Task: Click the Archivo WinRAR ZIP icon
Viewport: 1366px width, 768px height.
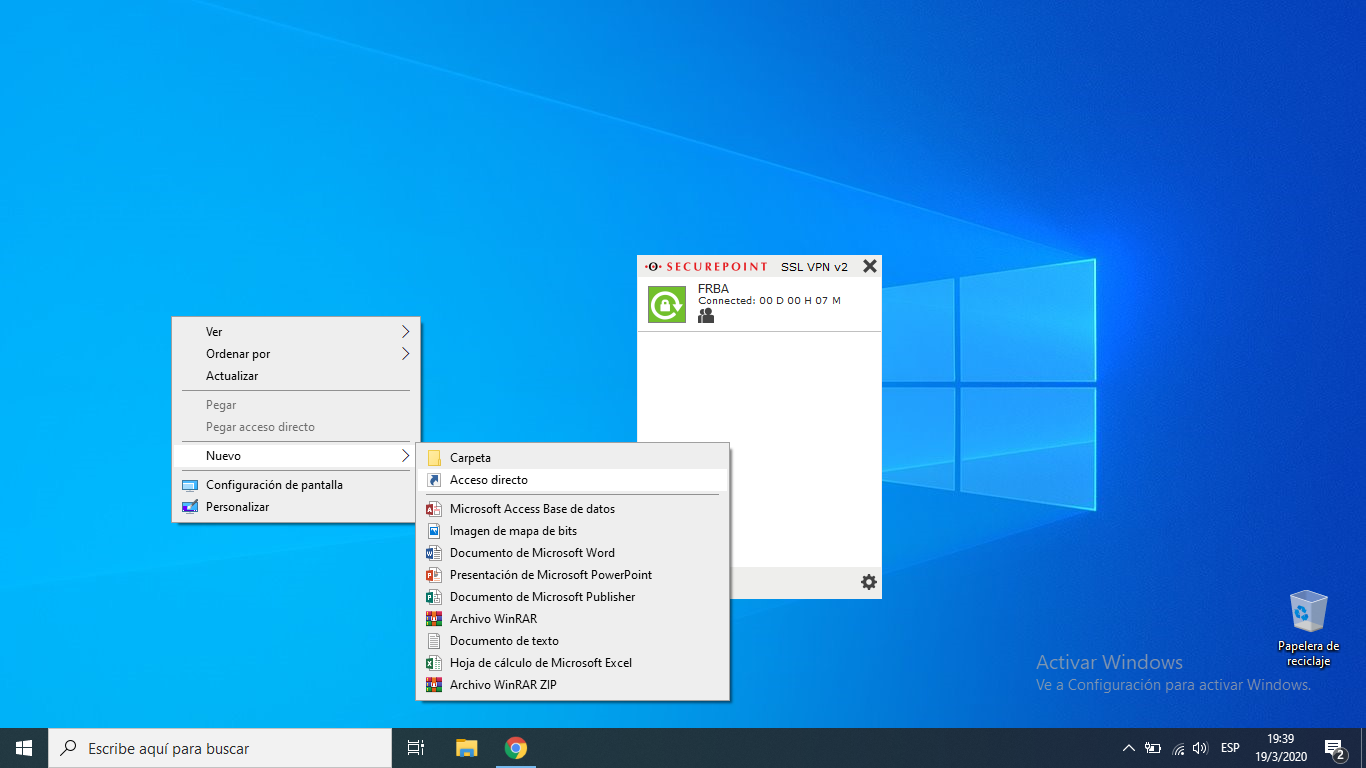Action: (x=434, y=685)
